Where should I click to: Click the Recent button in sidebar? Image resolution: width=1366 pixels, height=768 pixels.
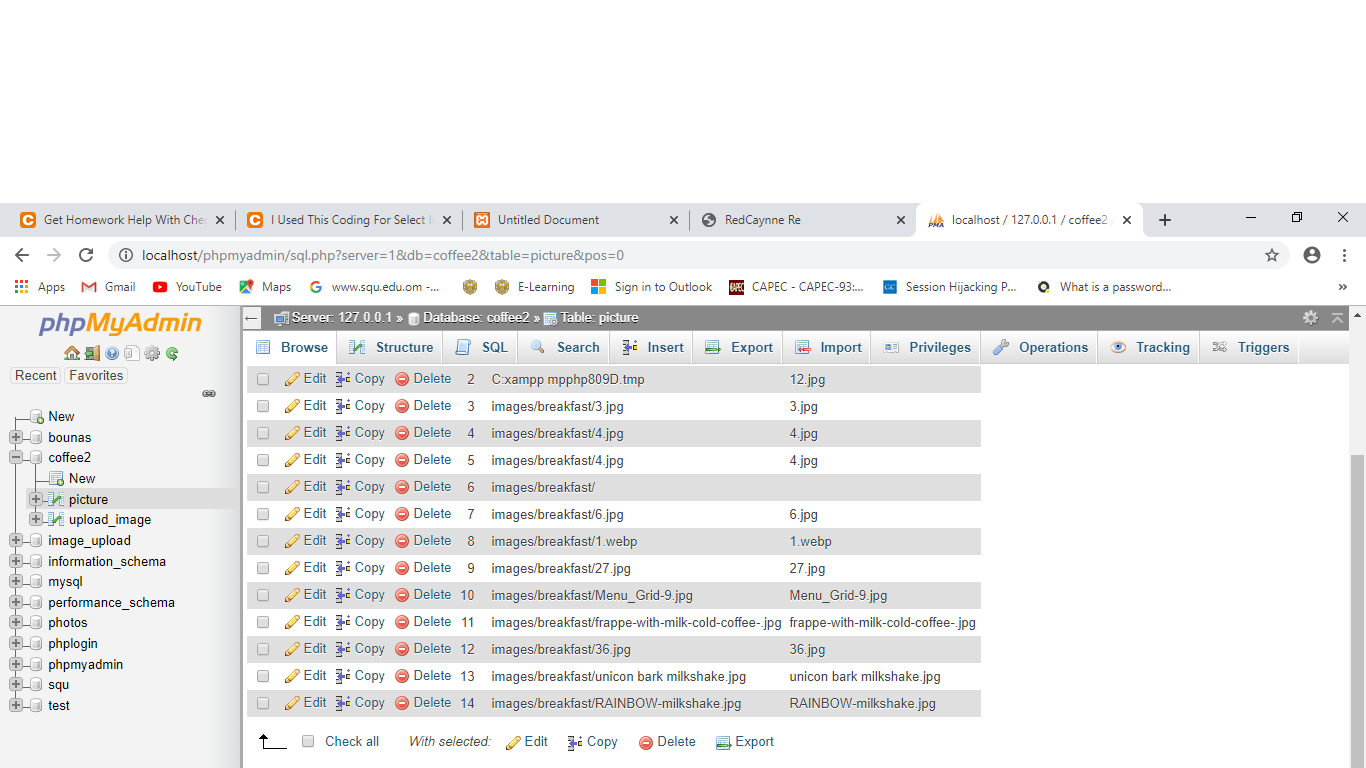click(36, 376)
